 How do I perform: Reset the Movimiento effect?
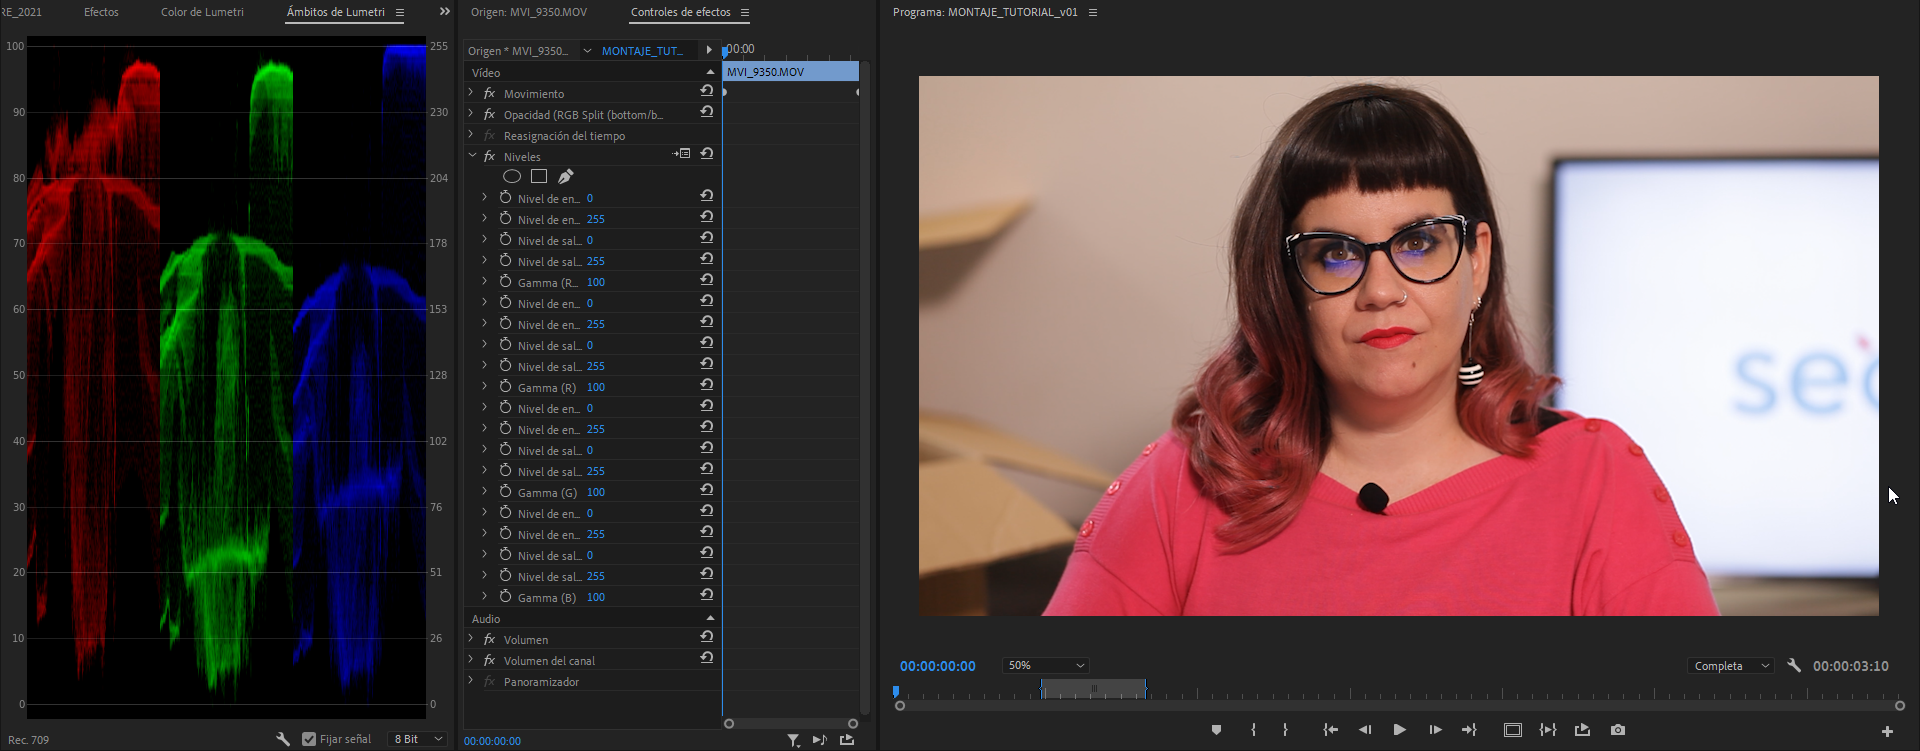click(707, 91)
